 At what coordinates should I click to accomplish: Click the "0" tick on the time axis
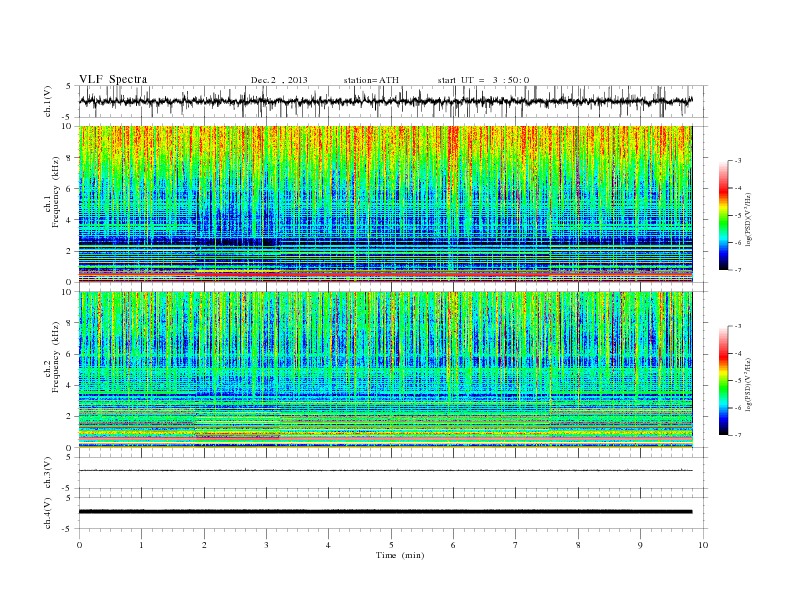click(79, 545)
